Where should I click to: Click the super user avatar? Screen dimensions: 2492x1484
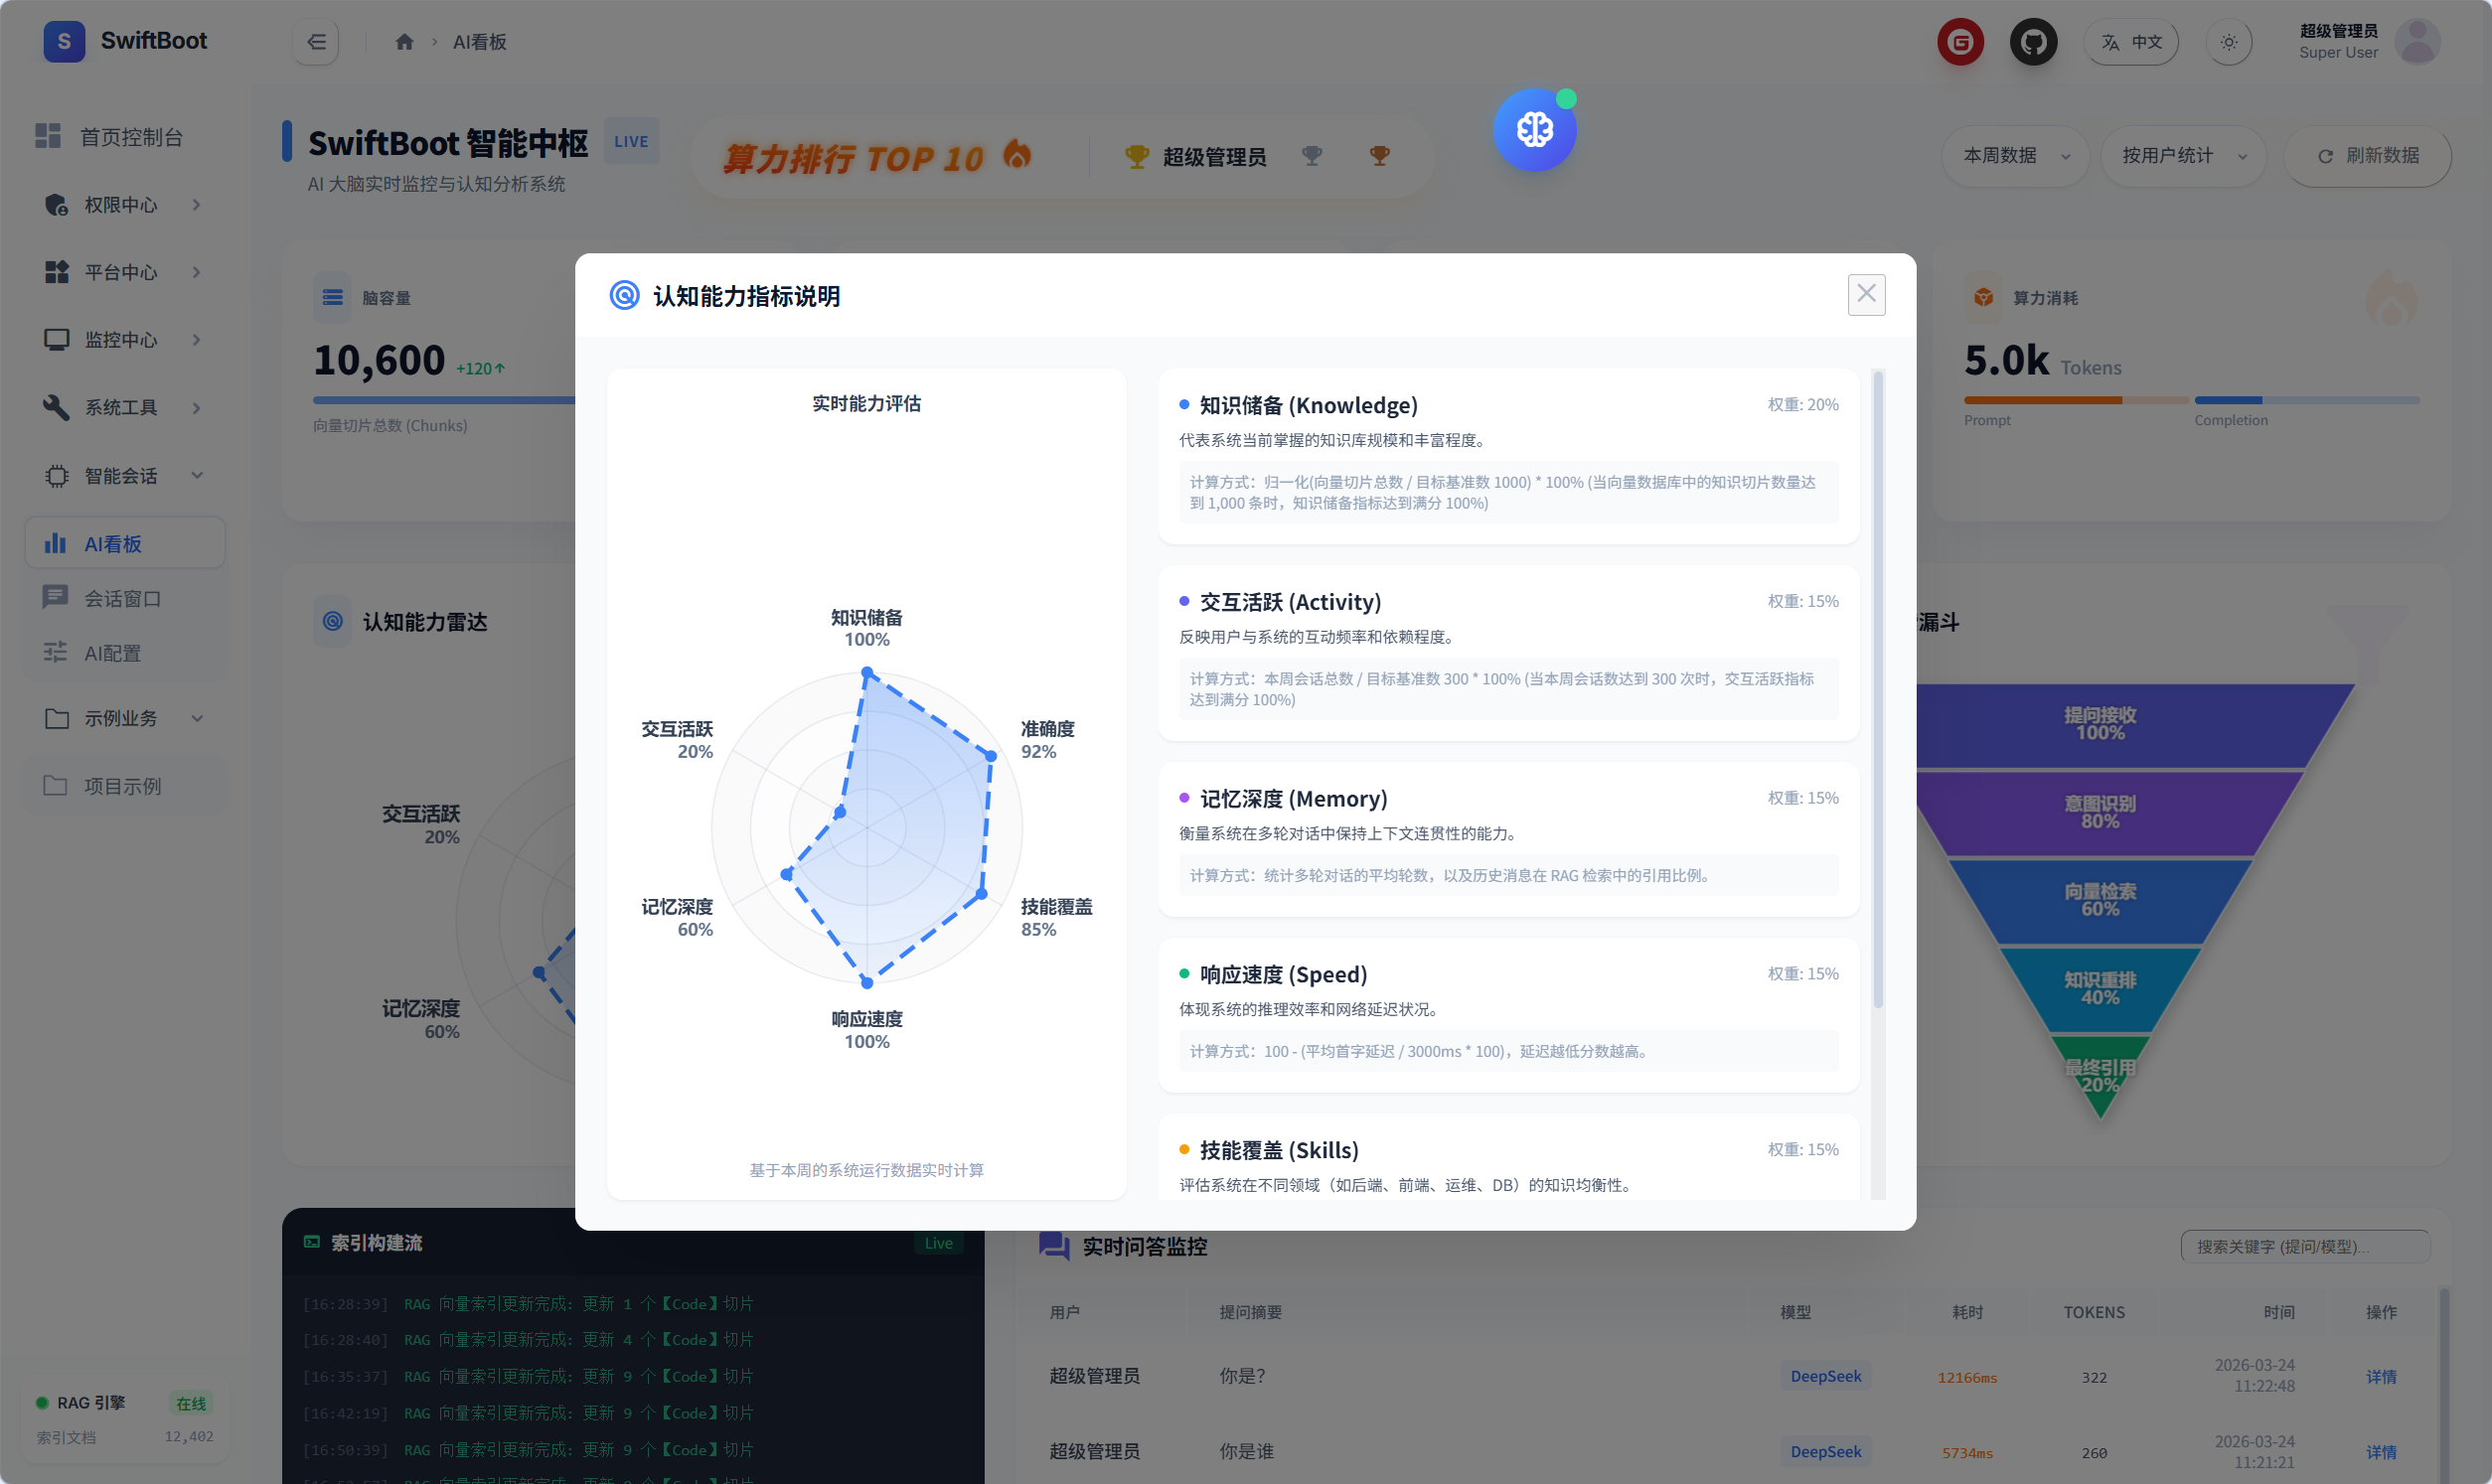coord(2417,42)
